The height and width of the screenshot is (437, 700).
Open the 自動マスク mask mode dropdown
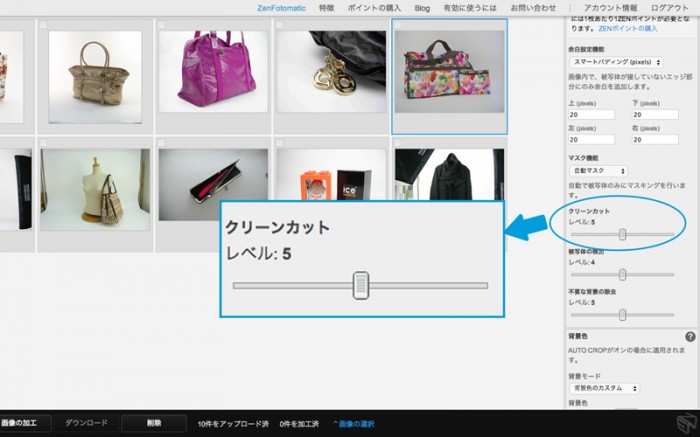pos(597,171)
